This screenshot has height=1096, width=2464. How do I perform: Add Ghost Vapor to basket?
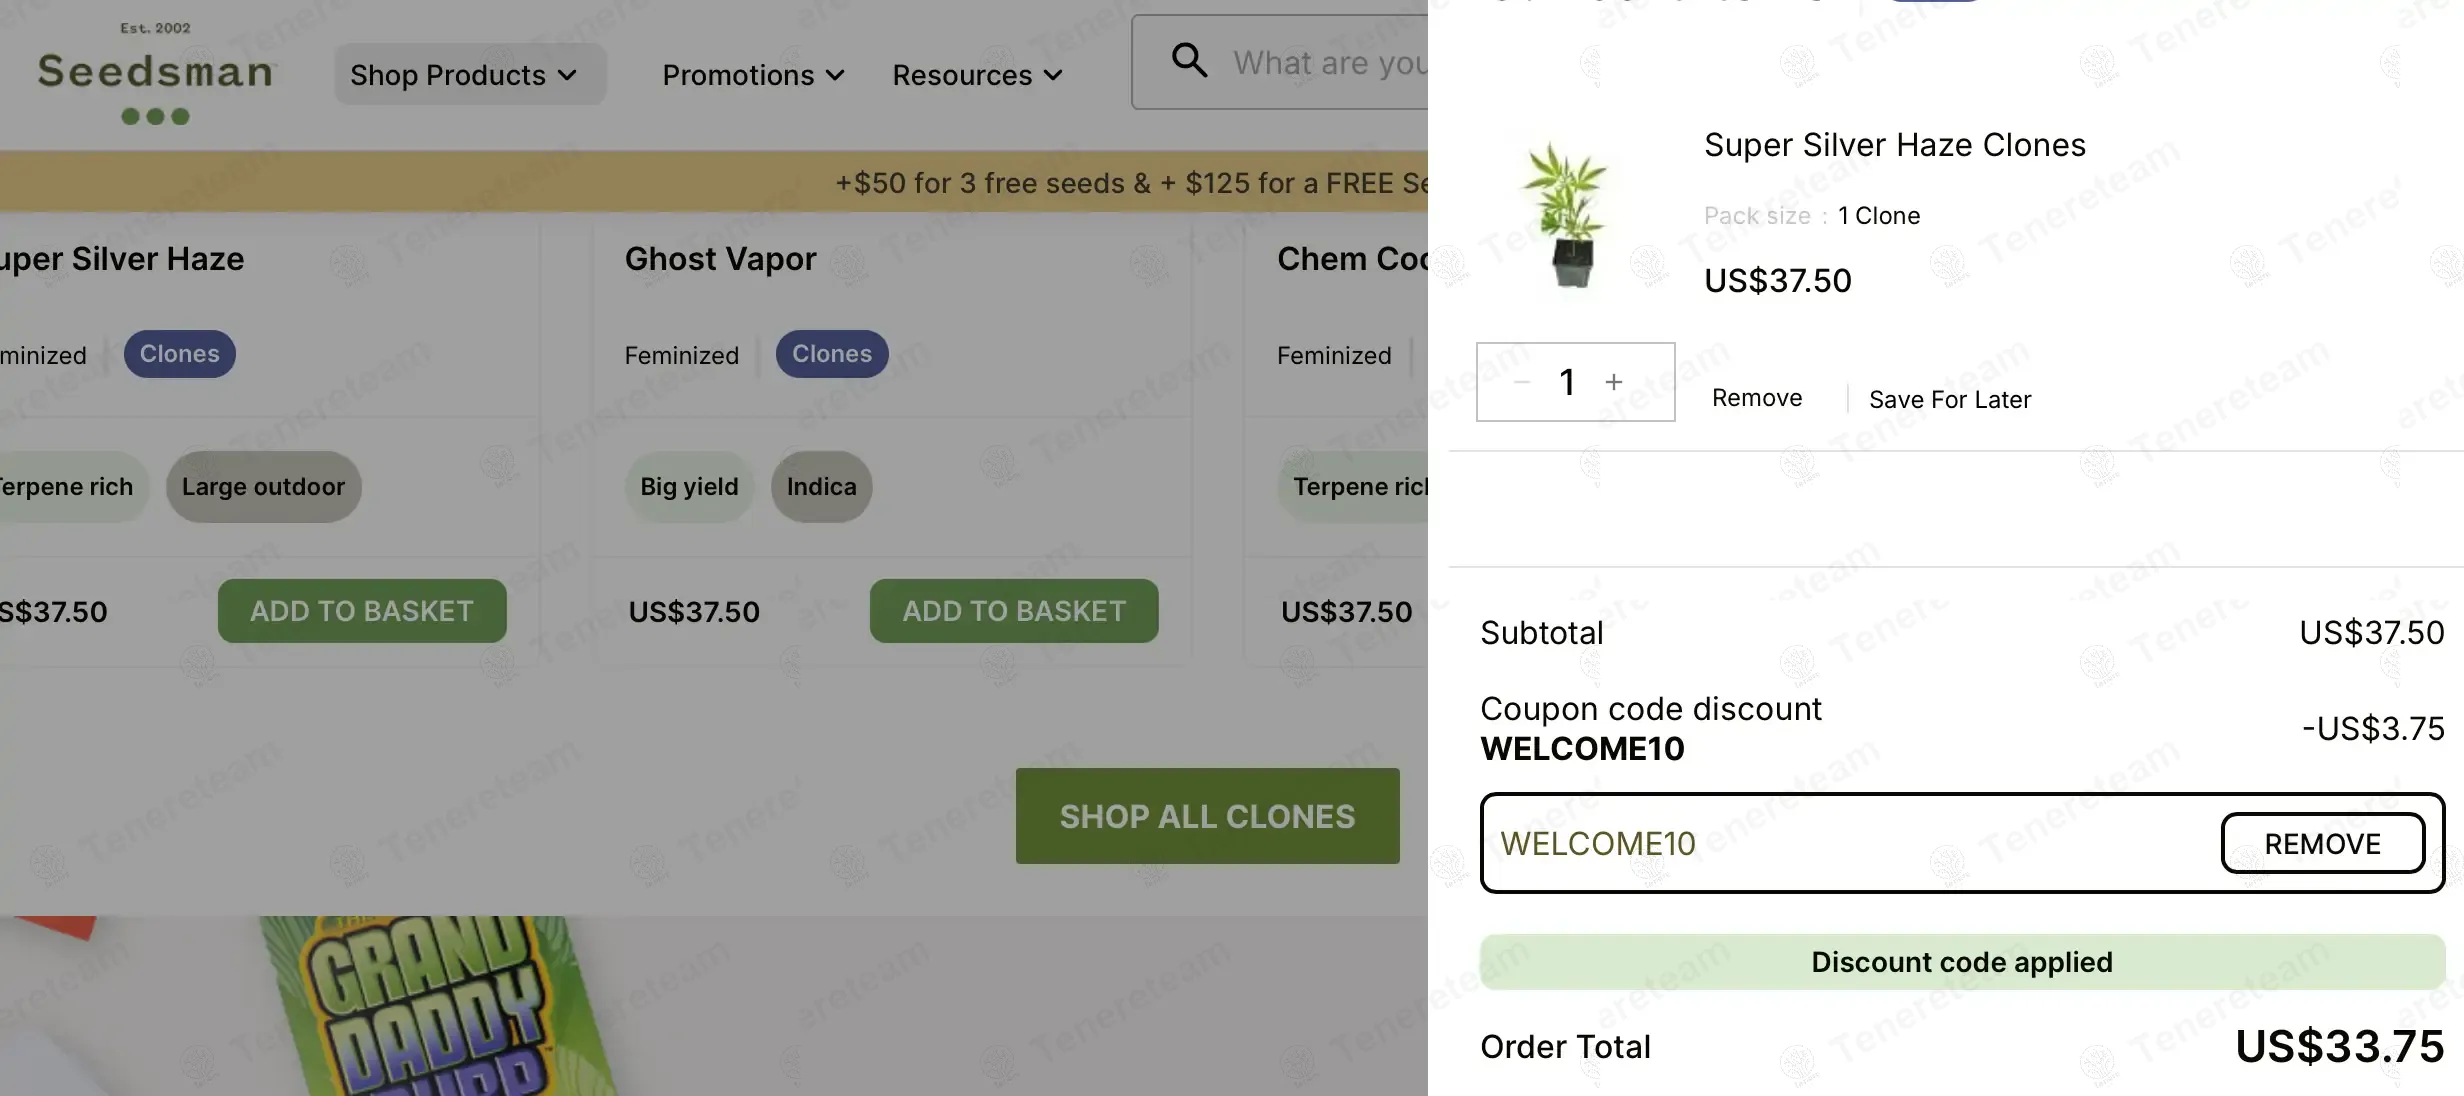click(x=1013, y=611)
